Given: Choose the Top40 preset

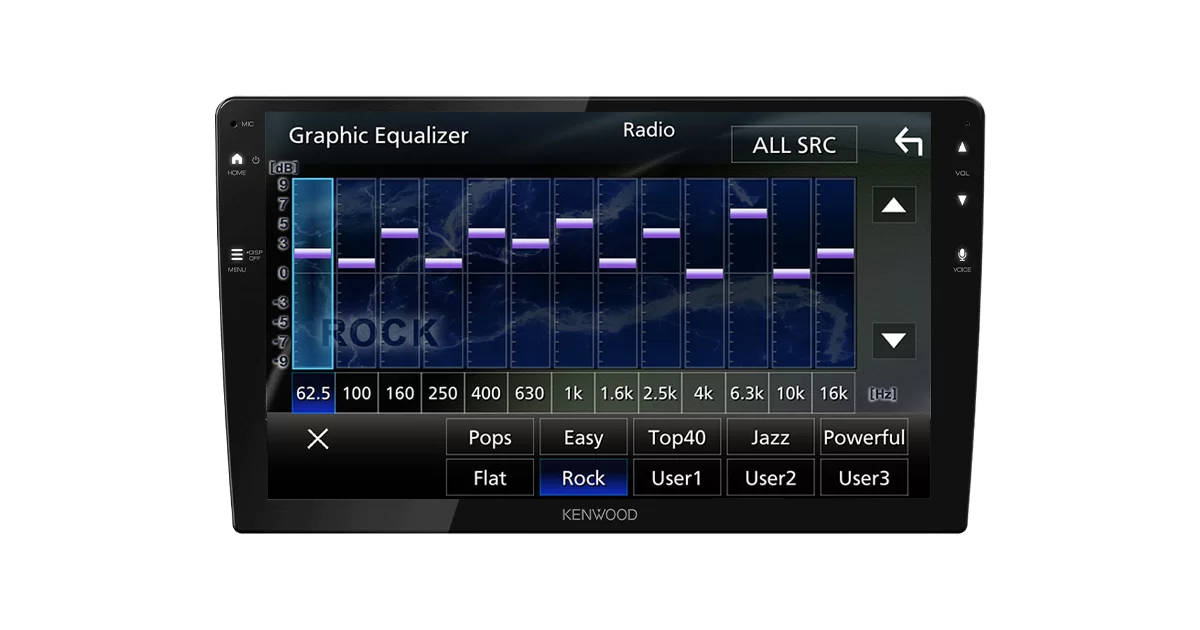Looking at the screenshot, I should 677,437.
